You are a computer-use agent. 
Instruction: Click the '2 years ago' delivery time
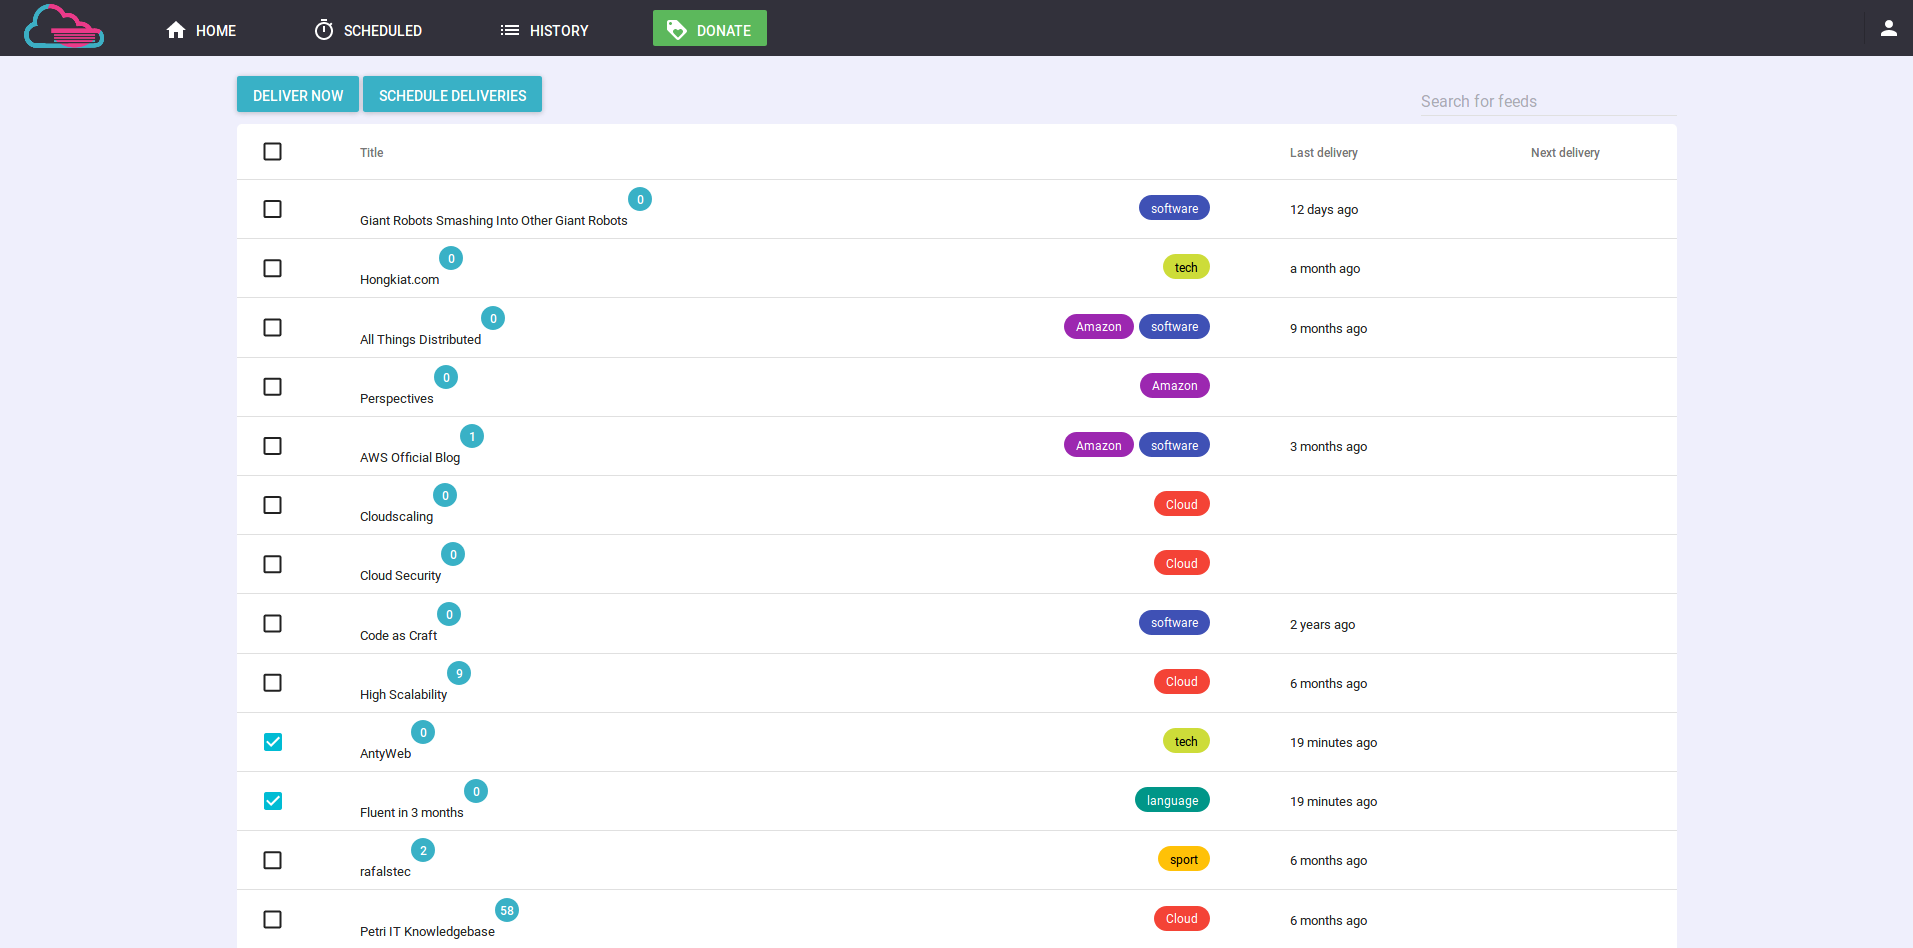[1322, 625]
